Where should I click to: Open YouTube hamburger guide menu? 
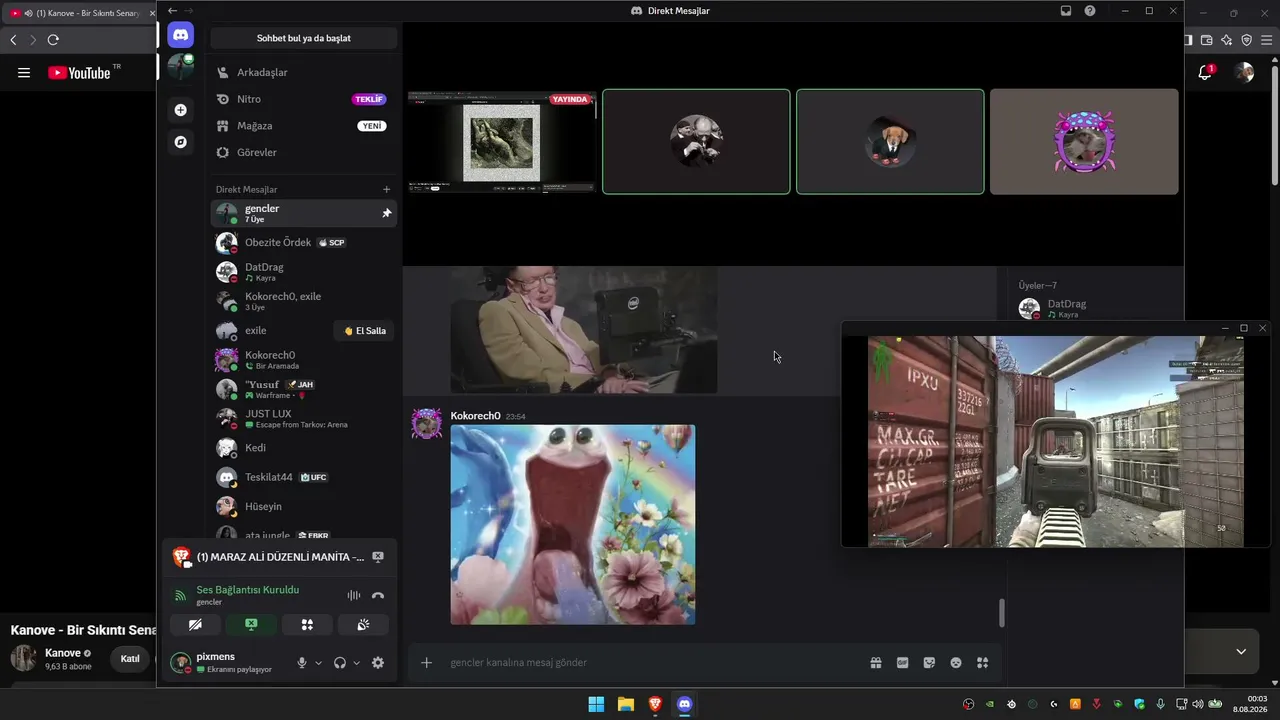click(24, 72)
